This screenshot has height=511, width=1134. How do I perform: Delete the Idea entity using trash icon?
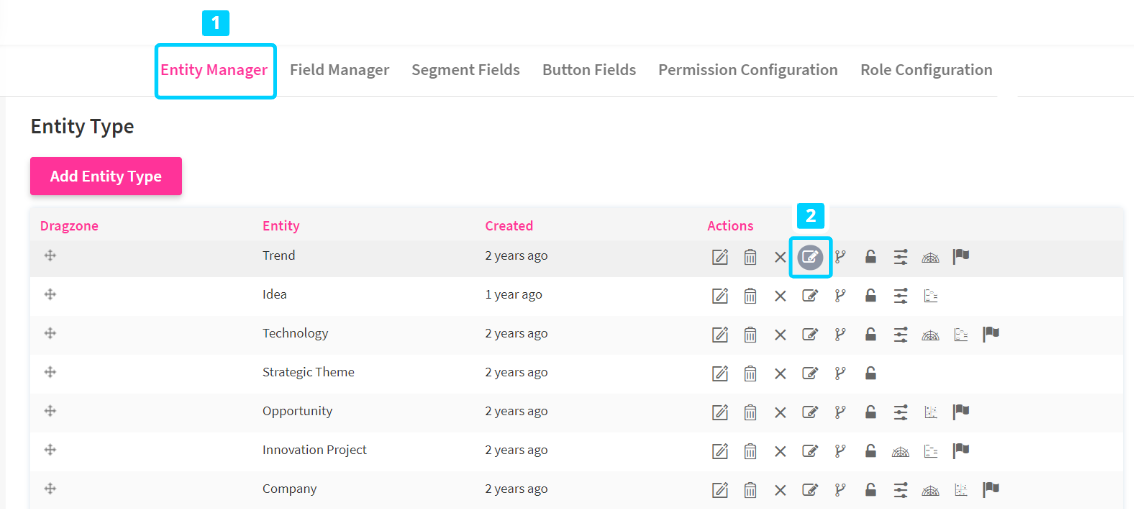(750, 295)
